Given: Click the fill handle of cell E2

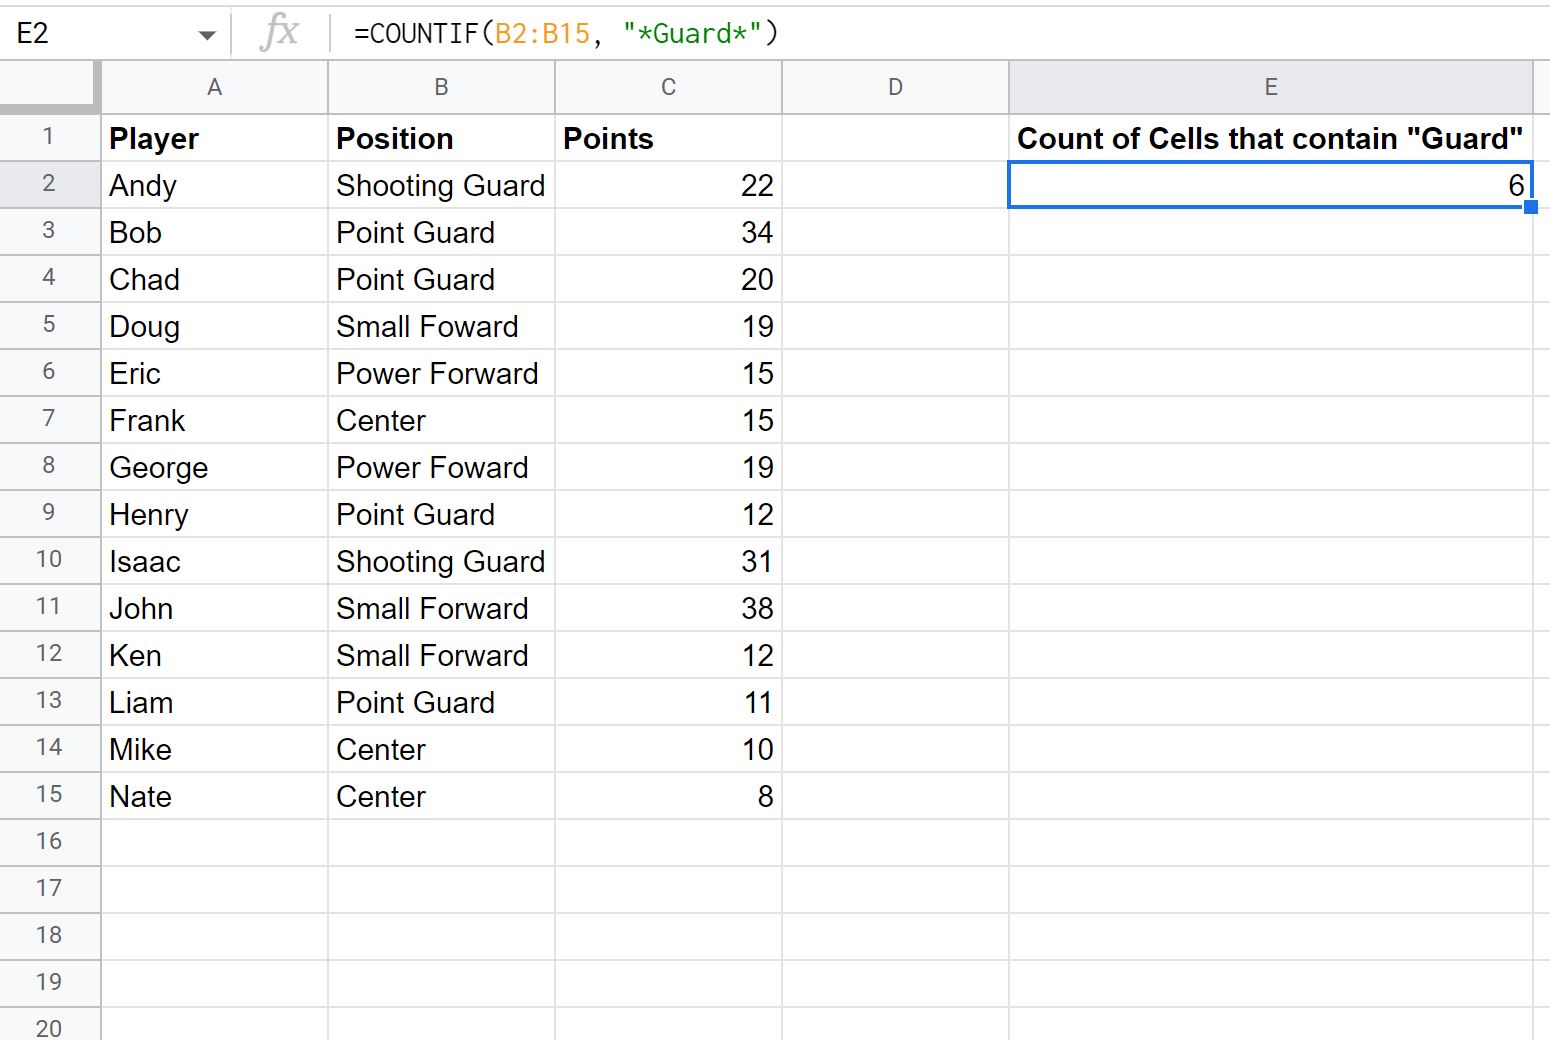Looking at the screenshot, I should tap(1531, 207).
